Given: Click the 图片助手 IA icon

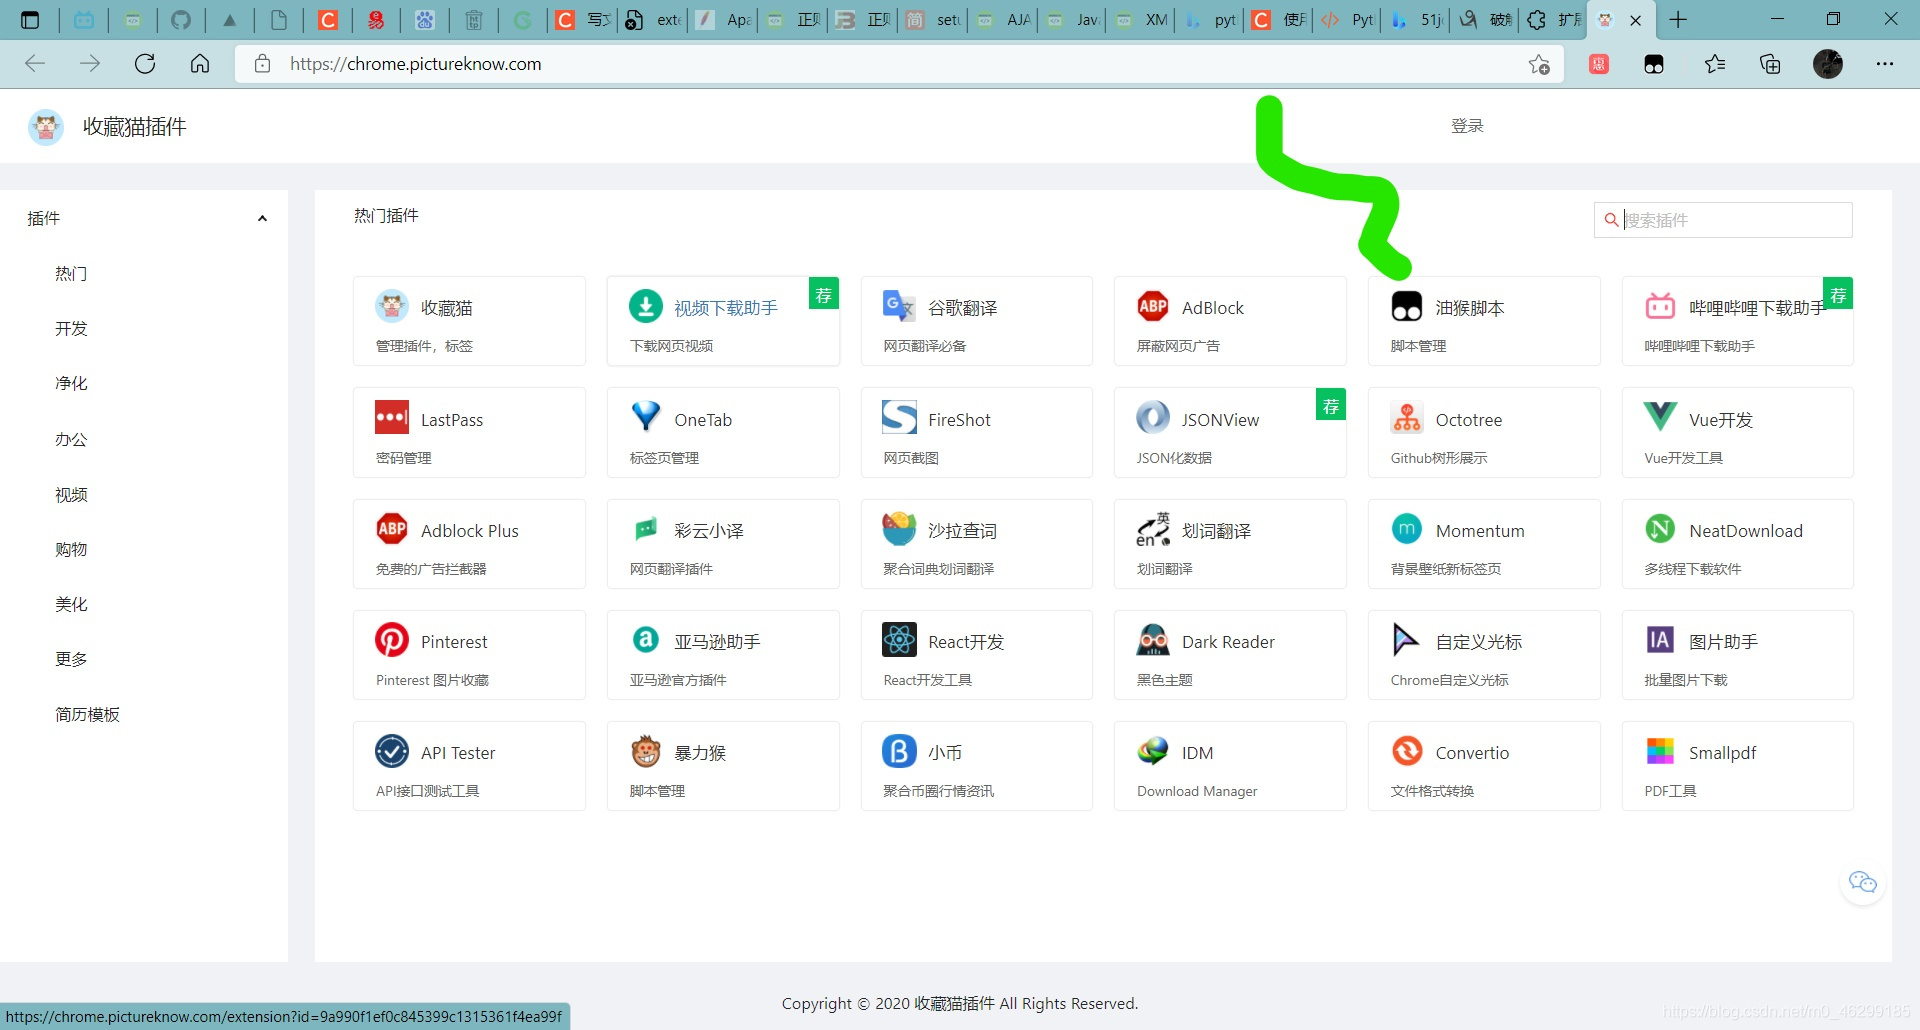Looking at the screenshot, I should (x=1660, y=640).
